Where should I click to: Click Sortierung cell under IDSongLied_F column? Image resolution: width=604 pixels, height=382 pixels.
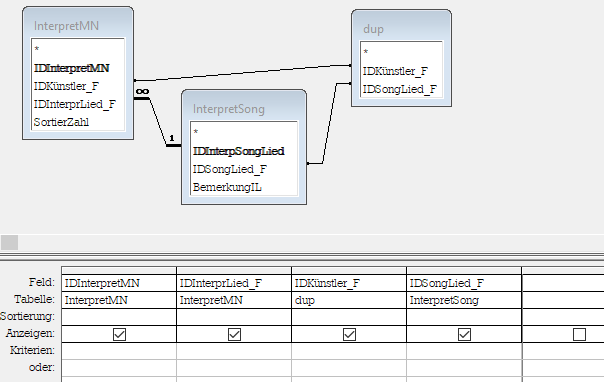(x=464, y=317)
